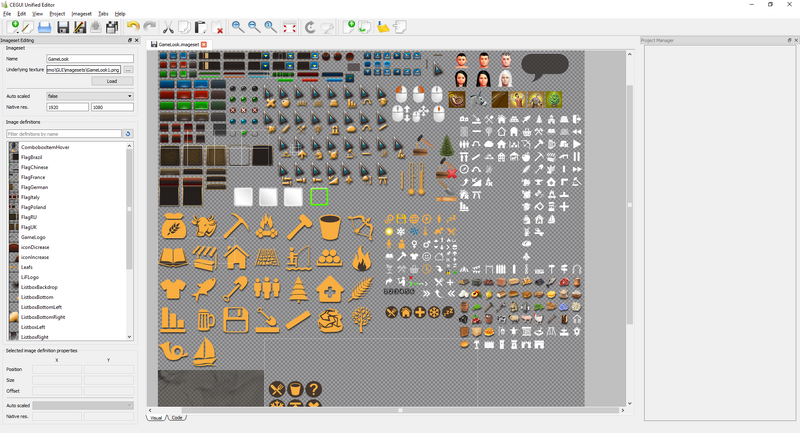The height and width of the screenshot is (433, 800).
Task: Click the Duplicate image icon
Action: tap(364, 27)
